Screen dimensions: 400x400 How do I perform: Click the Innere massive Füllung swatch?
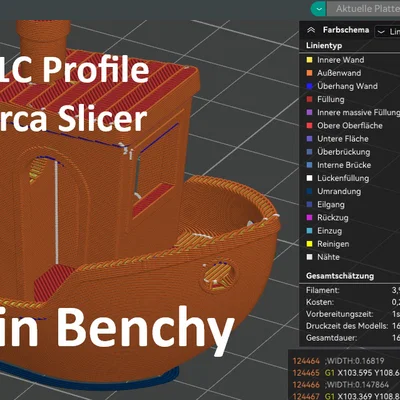(309, 112)
